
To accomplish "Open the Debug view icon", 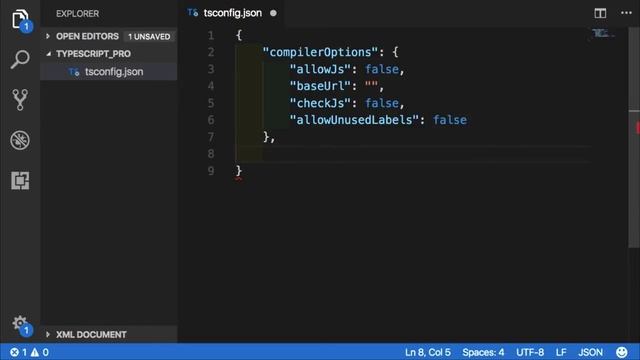I will pyautogui.click(x=20, y=140).
